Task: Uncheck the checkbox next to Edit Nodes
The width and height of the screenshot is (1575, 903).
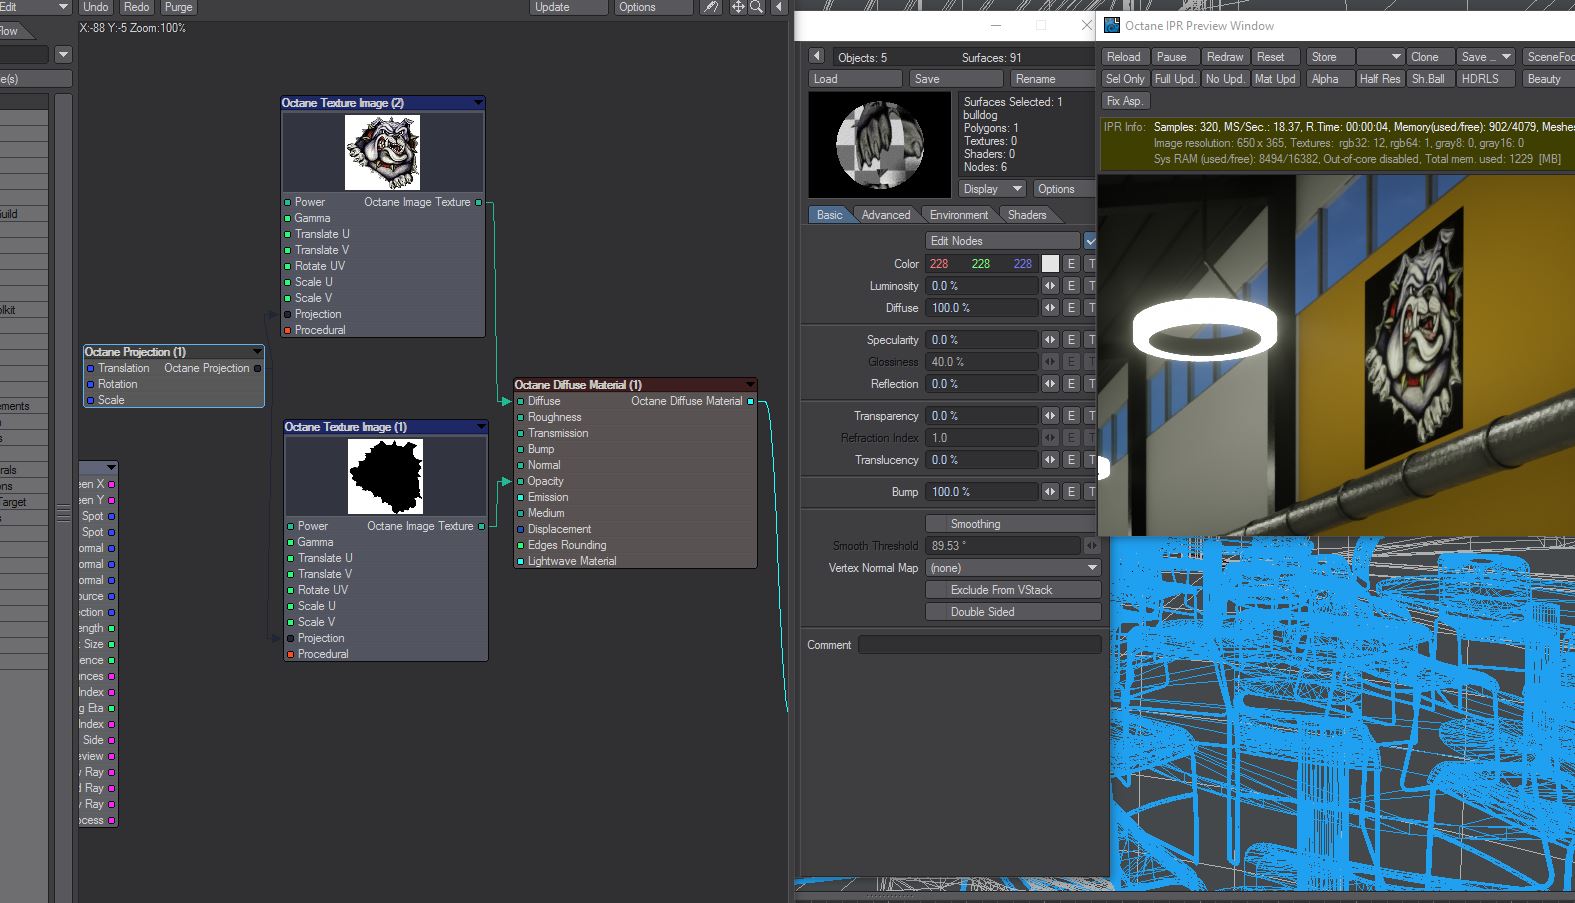Action: point(1090,241)
